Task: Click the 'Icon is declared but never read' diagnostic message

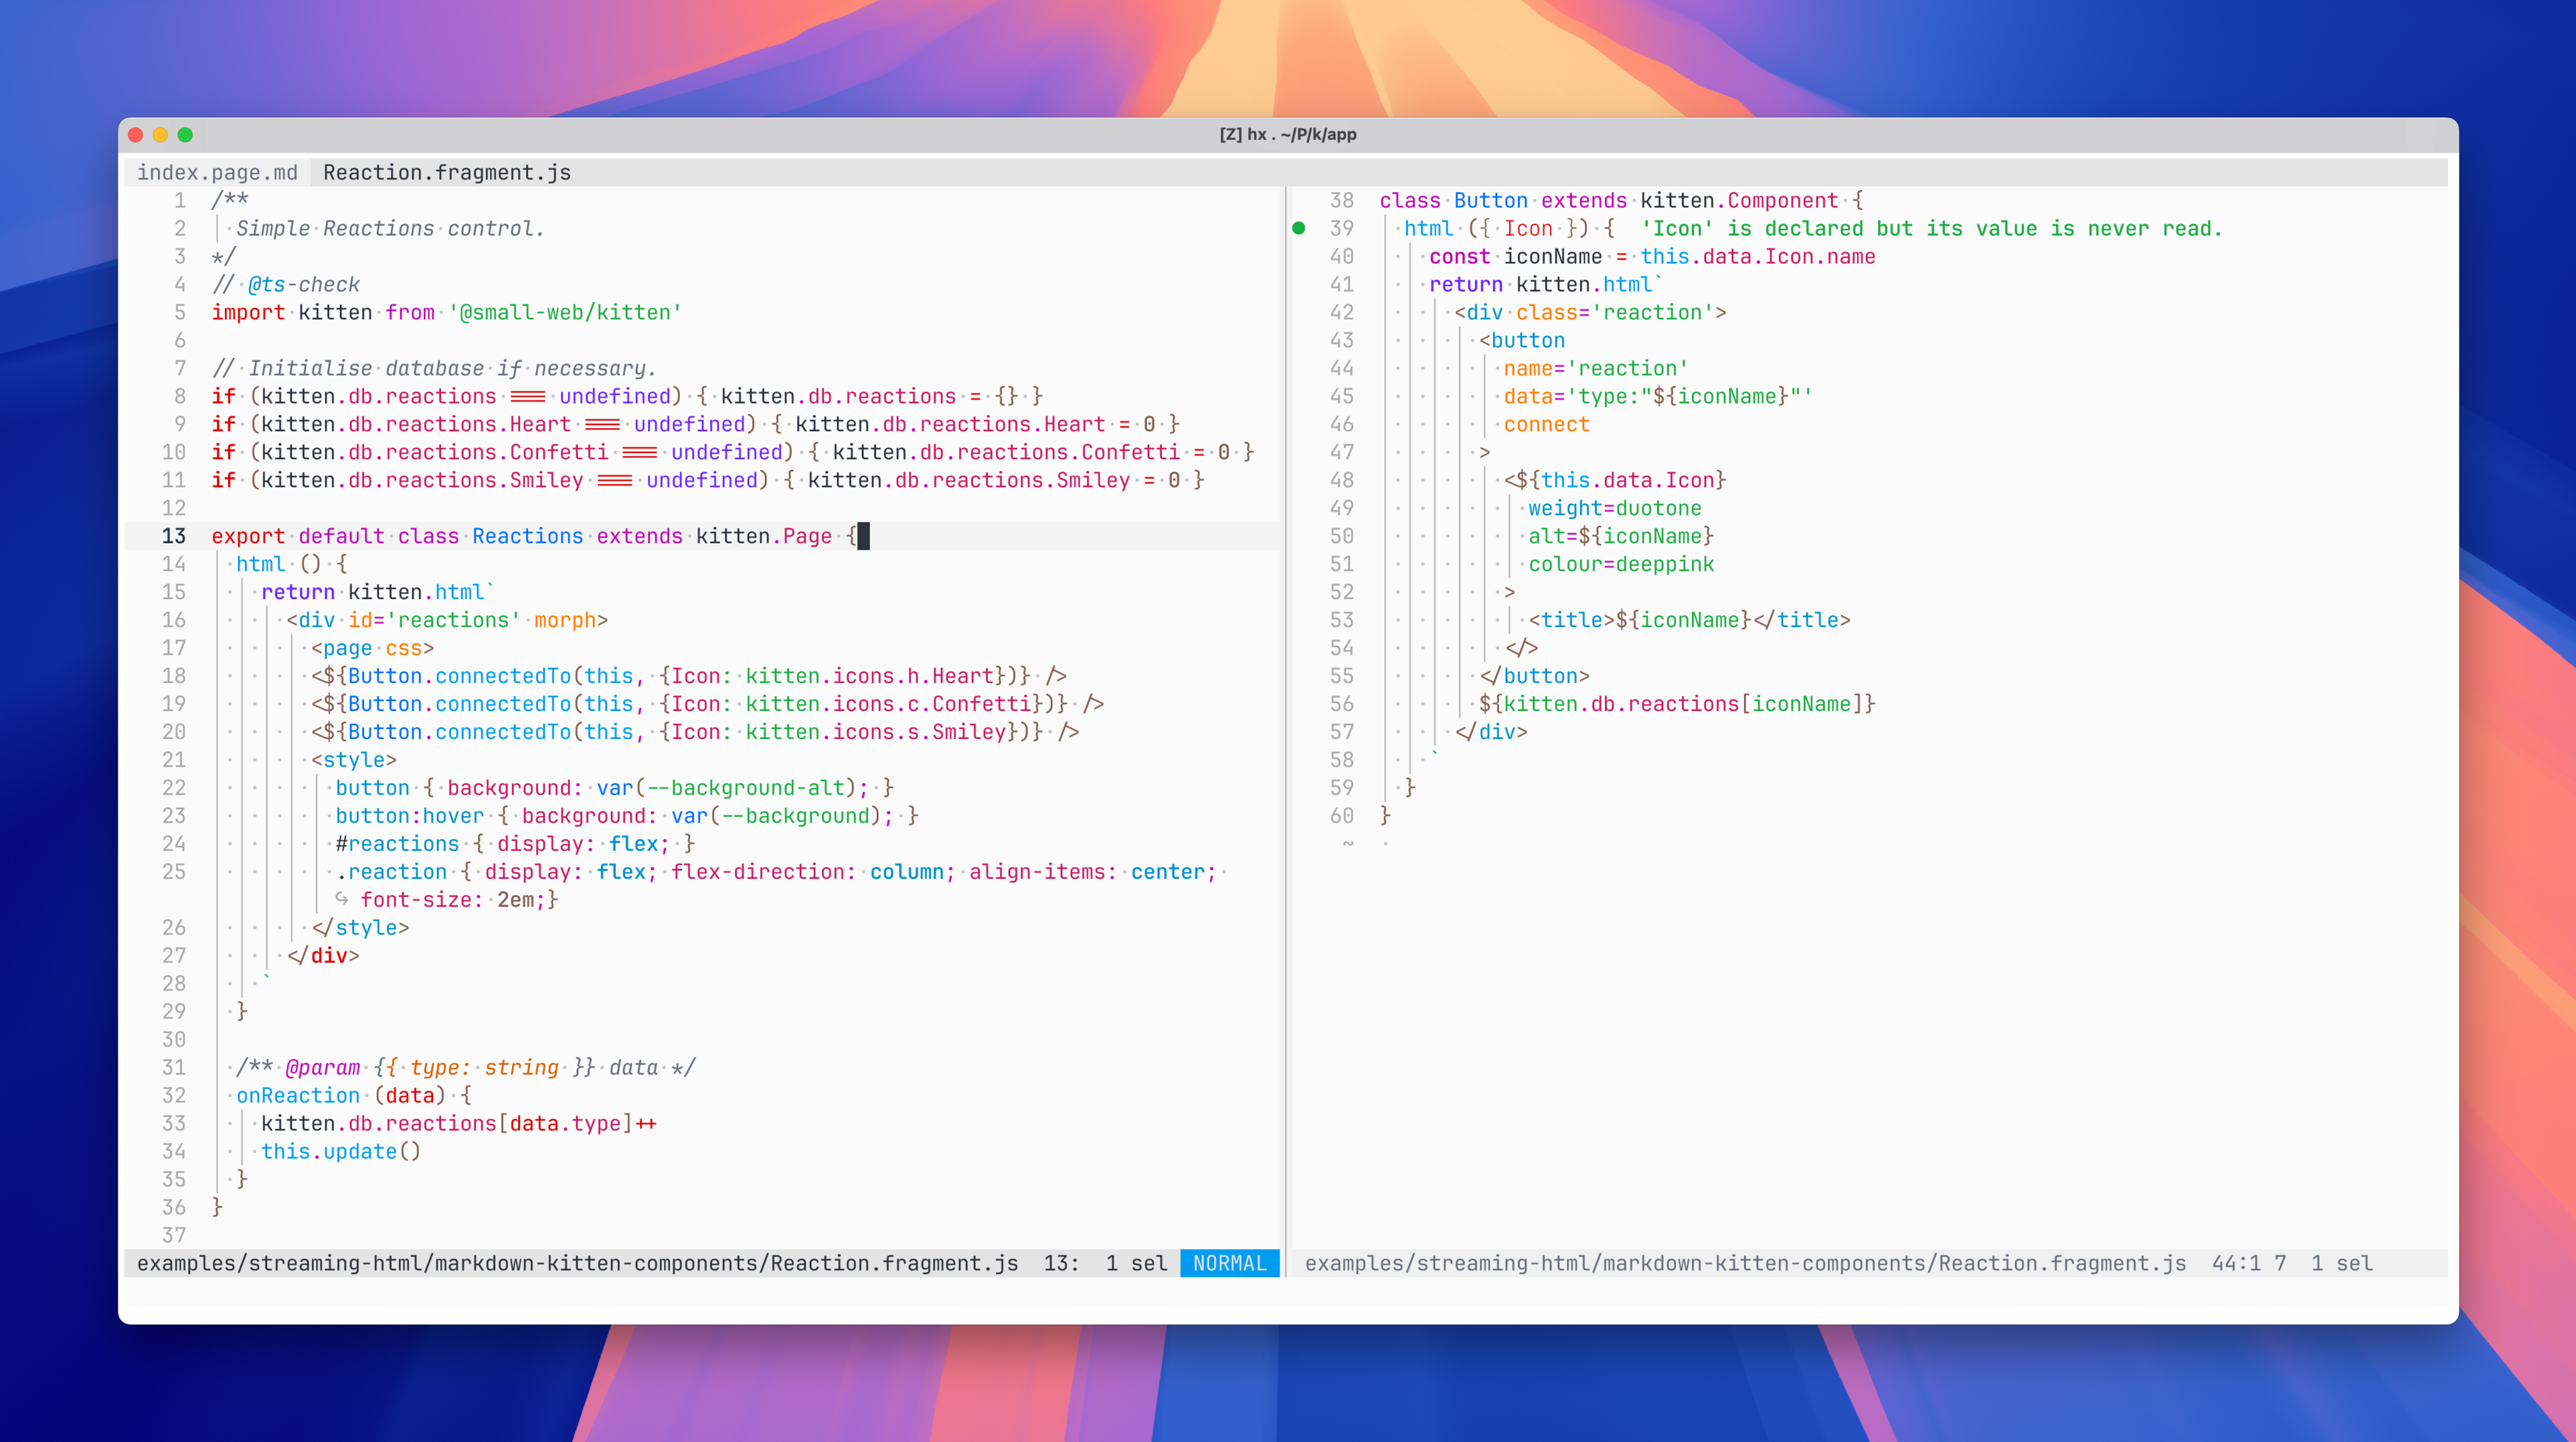Action: tap(1931, 228)
